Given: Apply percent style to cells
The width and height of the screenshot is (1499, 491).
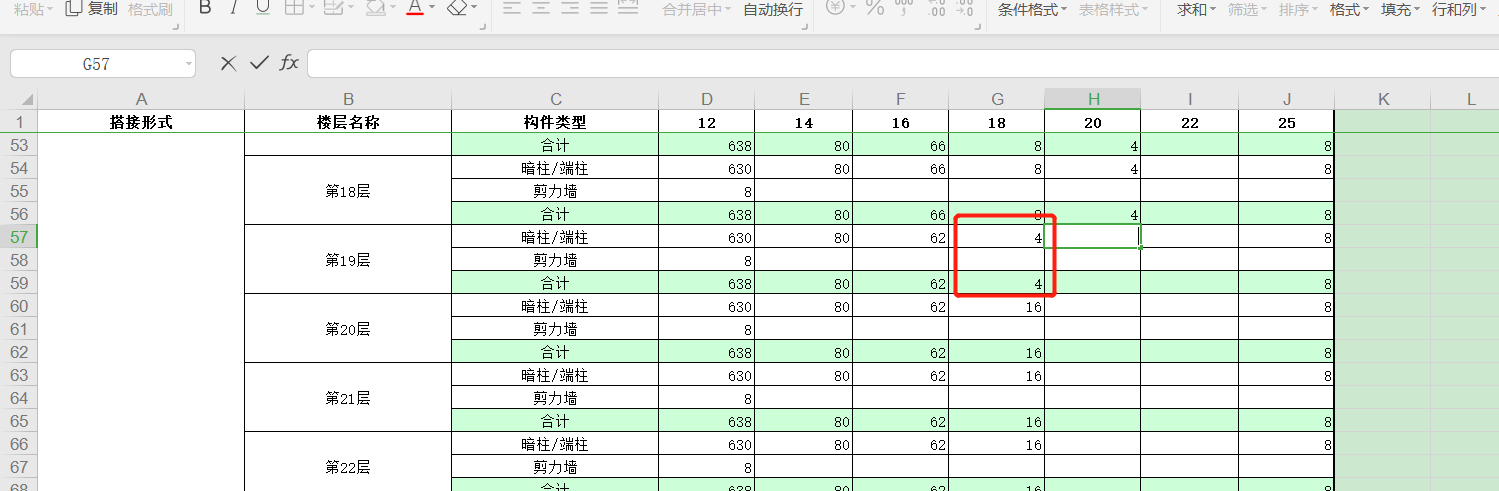Looking at the screenshot, I should (x=874, y=9).
